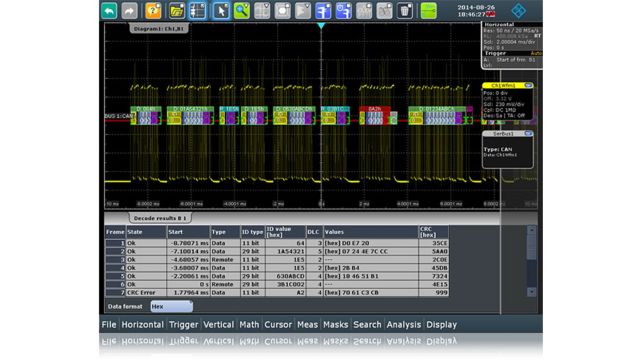Open the Data format Hex dropdown
The image size is (640, 360).
(x=171, y=307)
